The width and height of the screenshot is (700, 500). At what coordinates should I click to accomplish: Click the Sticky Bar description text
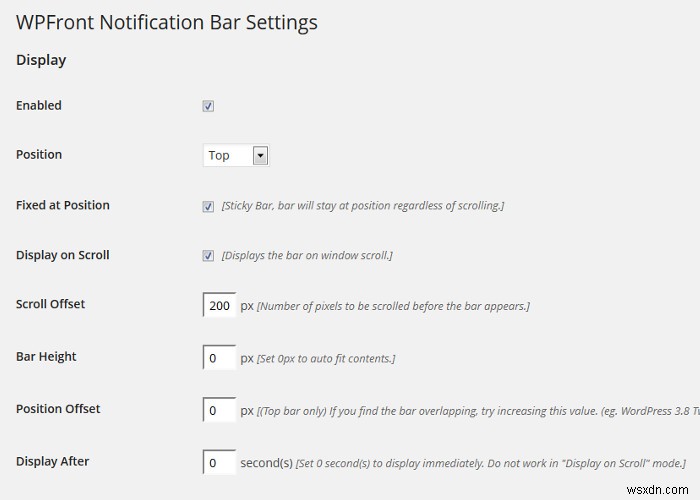click(362, 206)
